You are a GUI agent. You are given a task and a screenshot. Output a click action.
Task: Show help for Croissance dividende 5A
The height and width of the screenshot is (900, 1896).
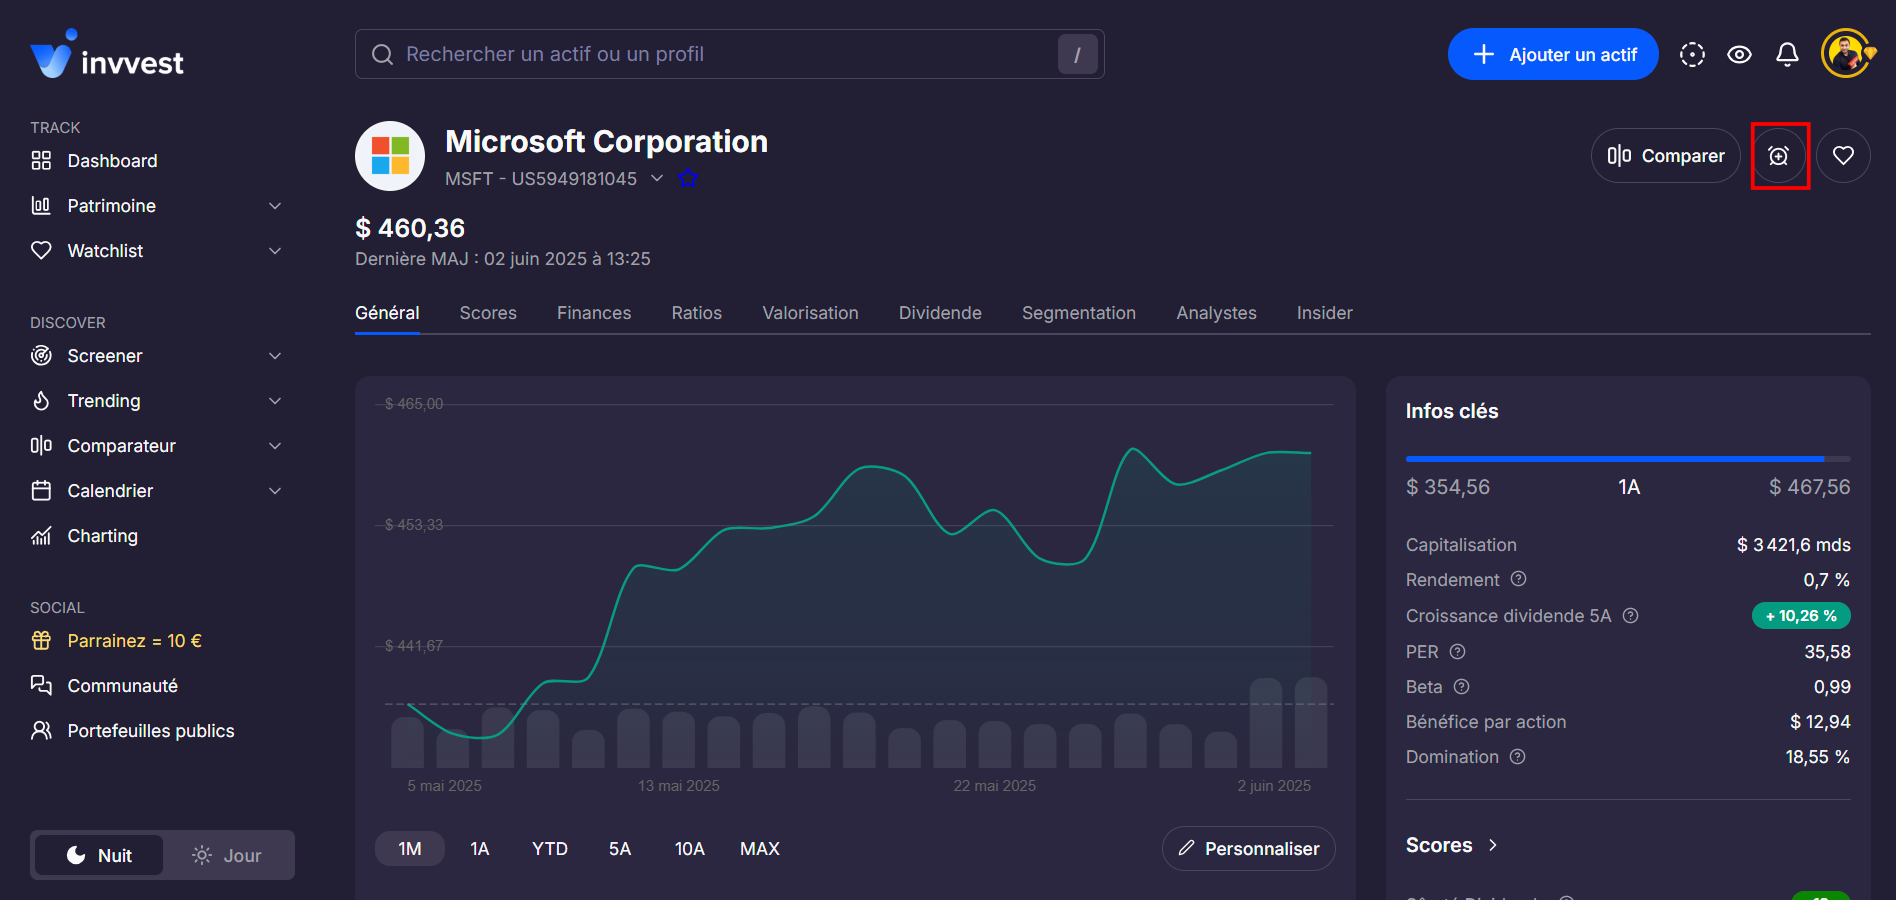coord(1630,616)
